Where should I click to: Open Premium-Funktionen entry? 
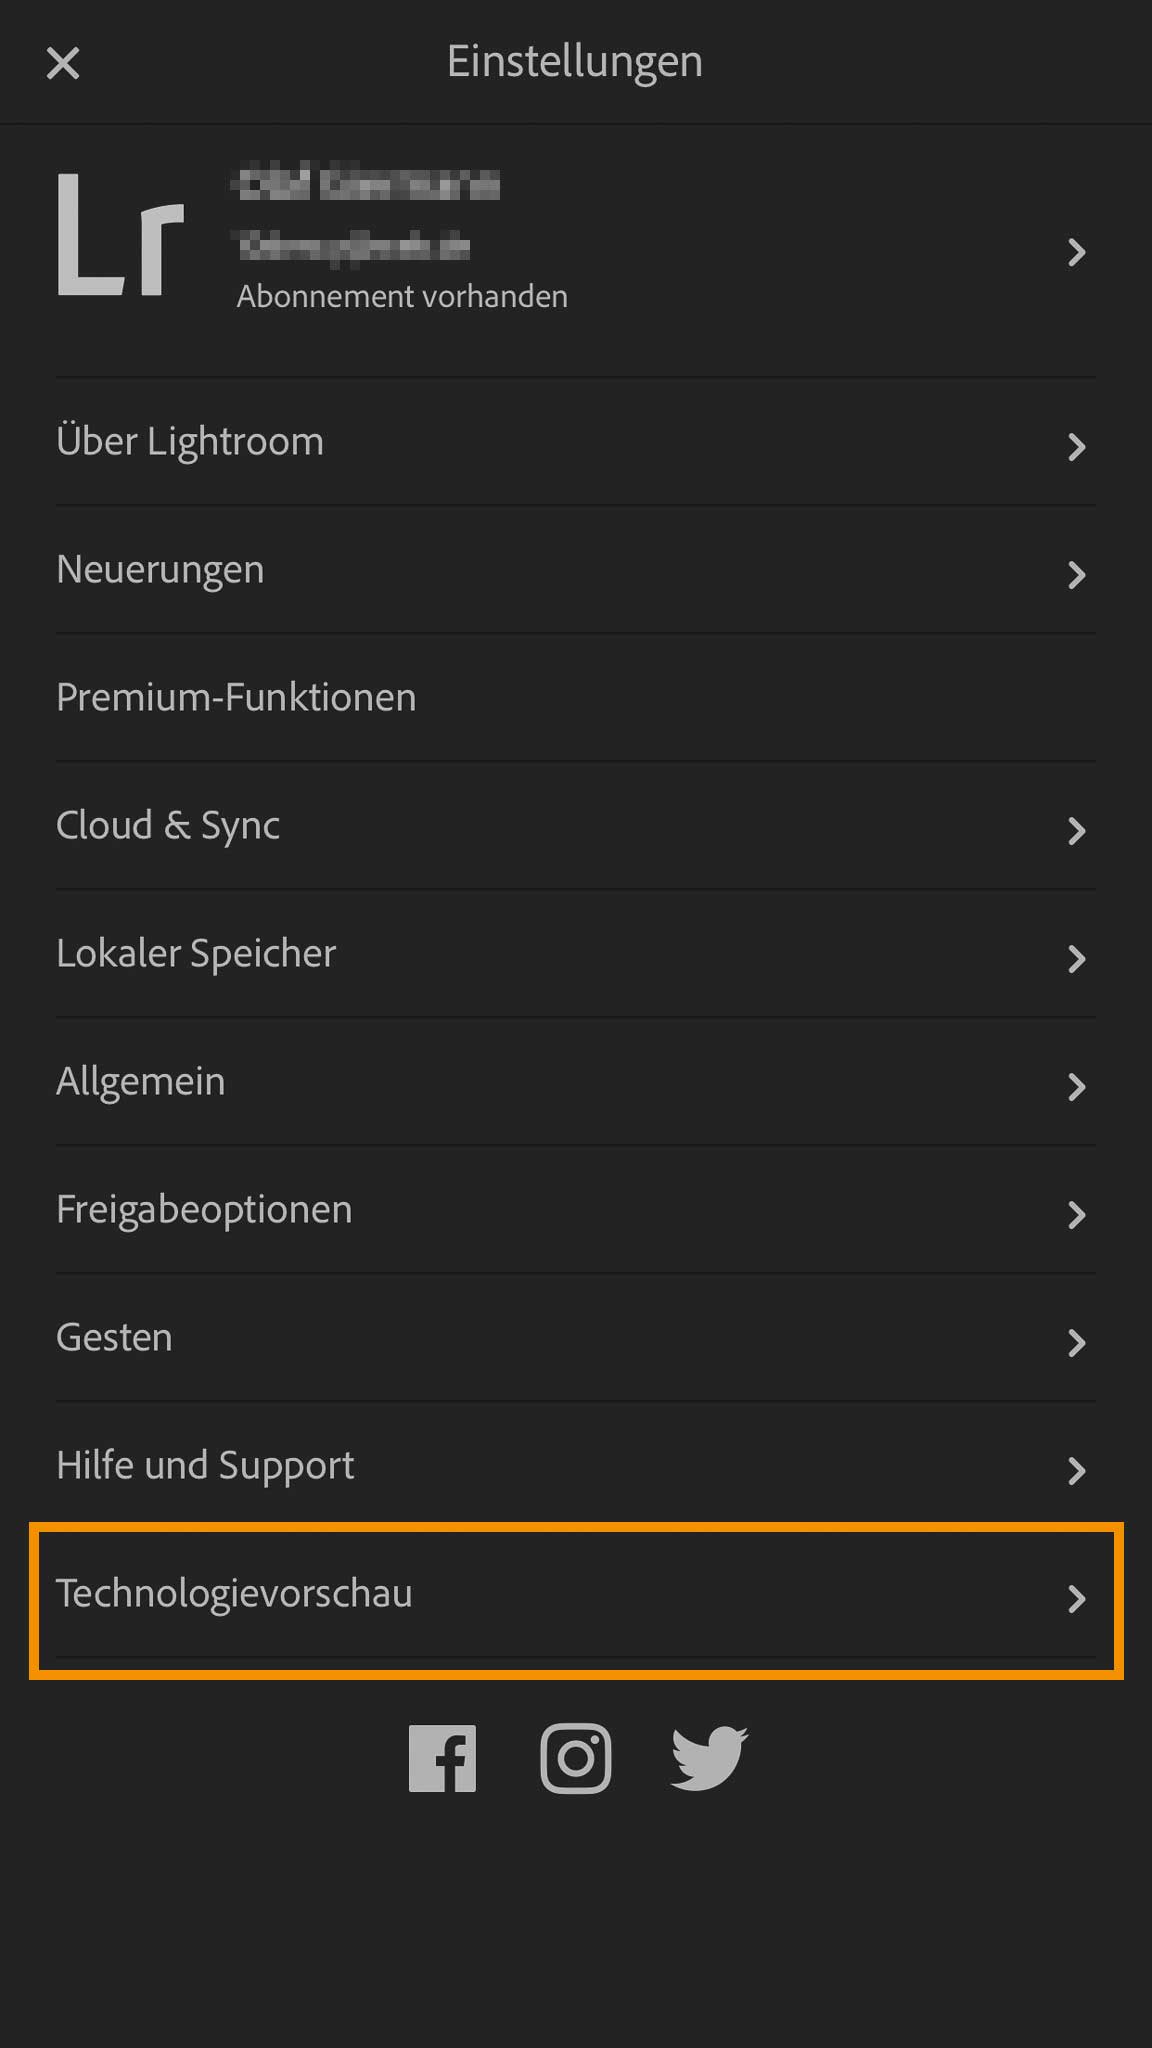[236, 698]
